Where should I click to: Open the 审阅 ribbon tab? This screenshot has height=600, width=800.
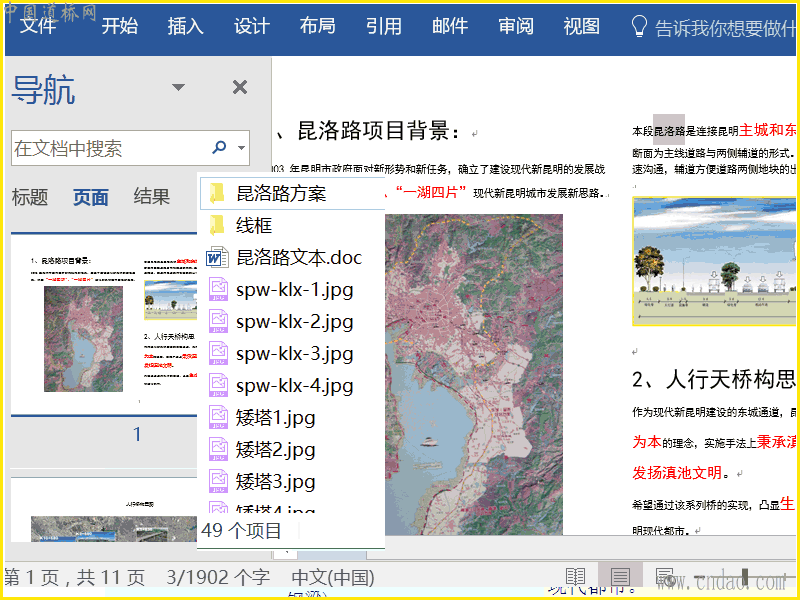point(516,26)
